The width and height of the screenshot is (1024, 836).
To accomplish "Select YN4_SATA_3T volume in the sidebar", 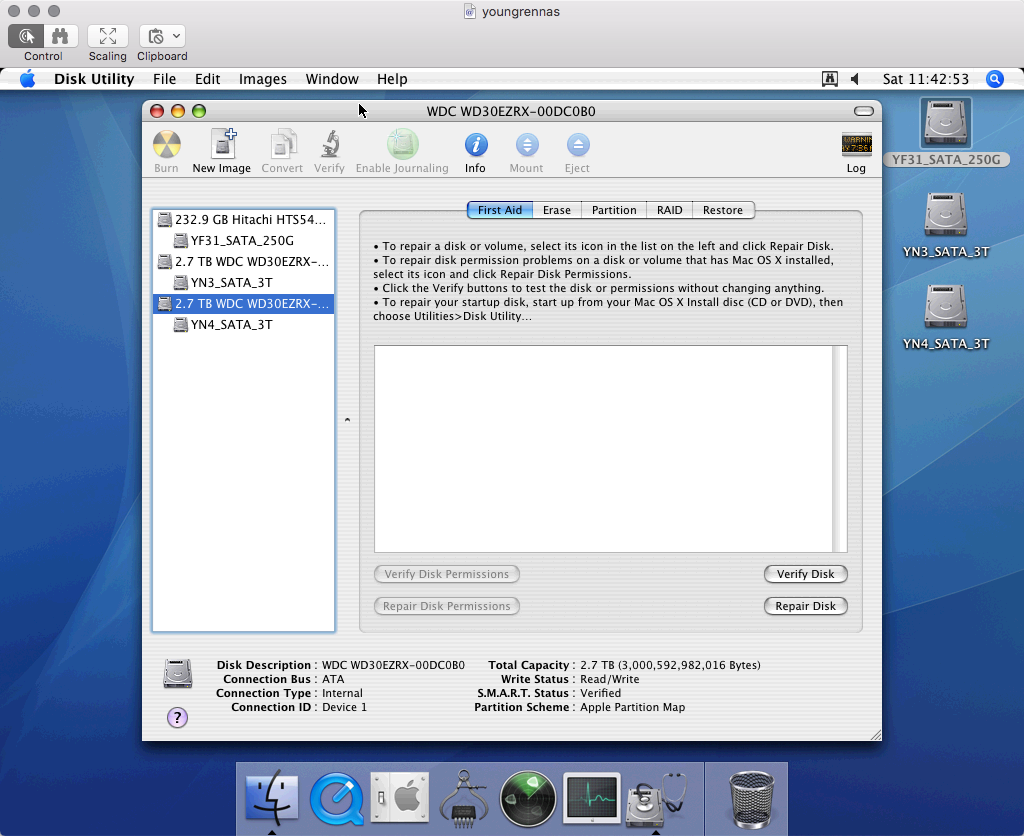I will coord(244,325).
